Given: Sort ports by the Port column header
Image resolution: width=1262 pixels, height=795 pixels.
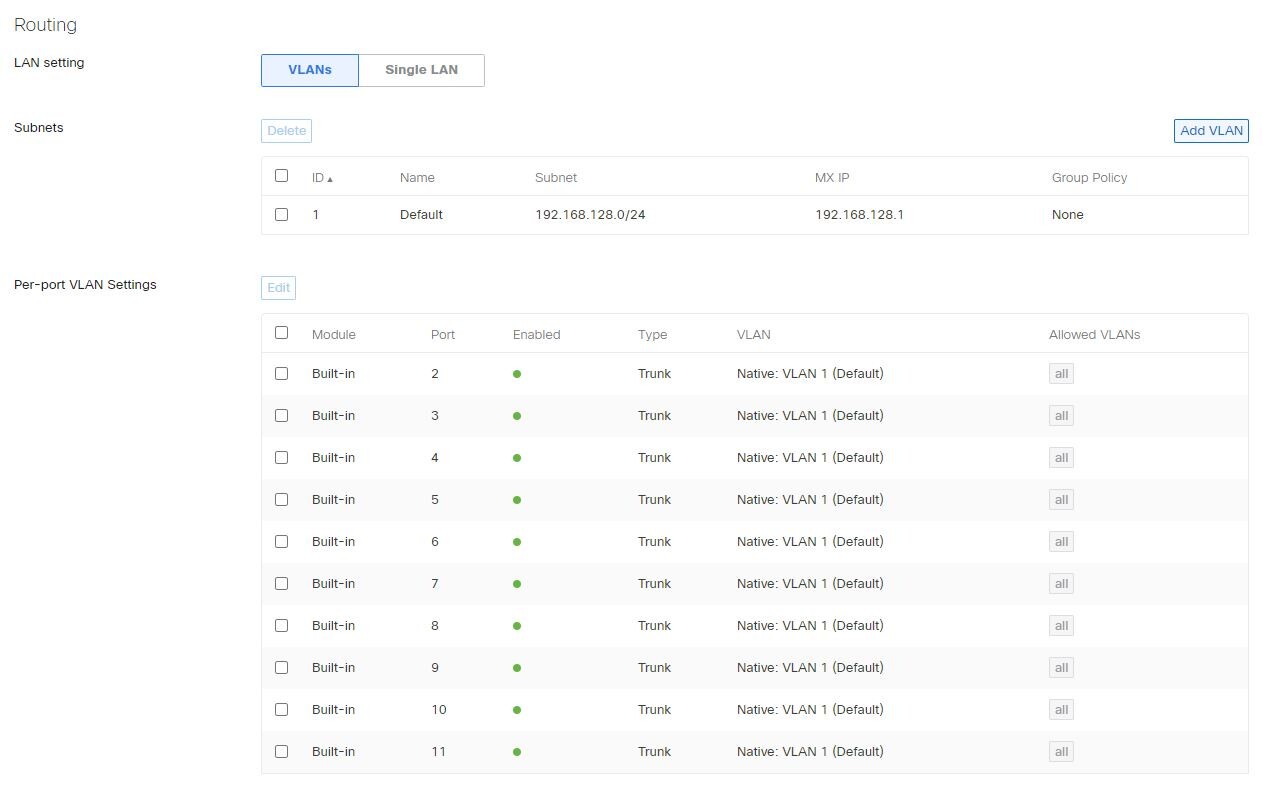Looking at the screenshot, I should click(443, 335).
